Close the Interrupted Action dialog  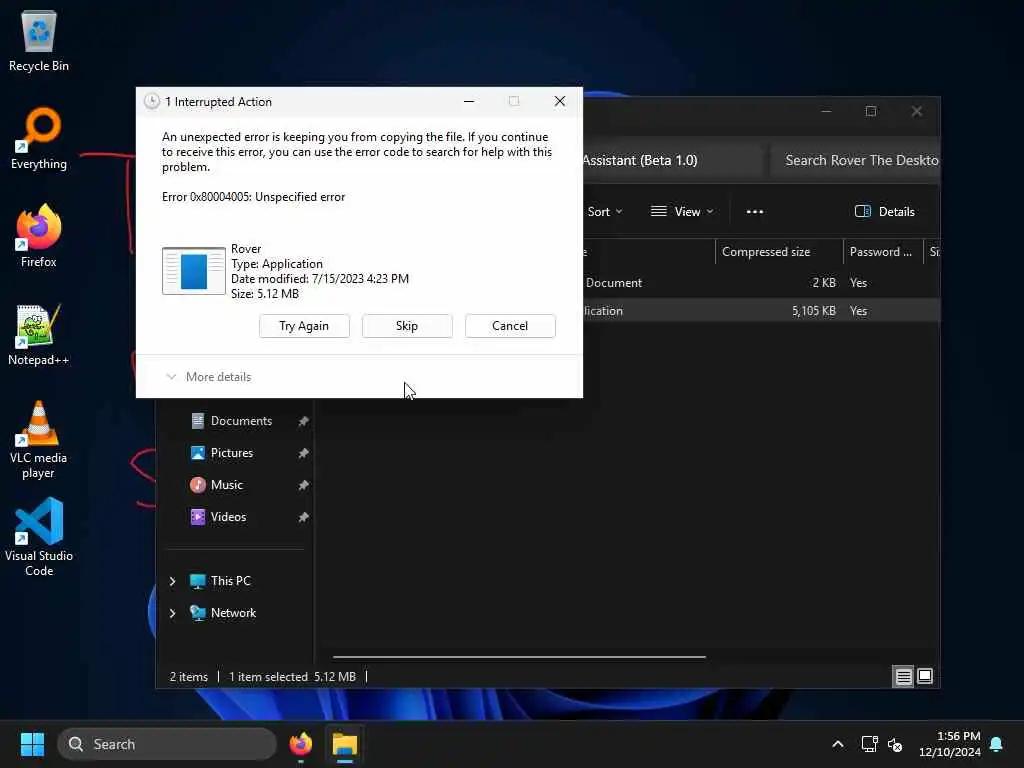[560, 101]
